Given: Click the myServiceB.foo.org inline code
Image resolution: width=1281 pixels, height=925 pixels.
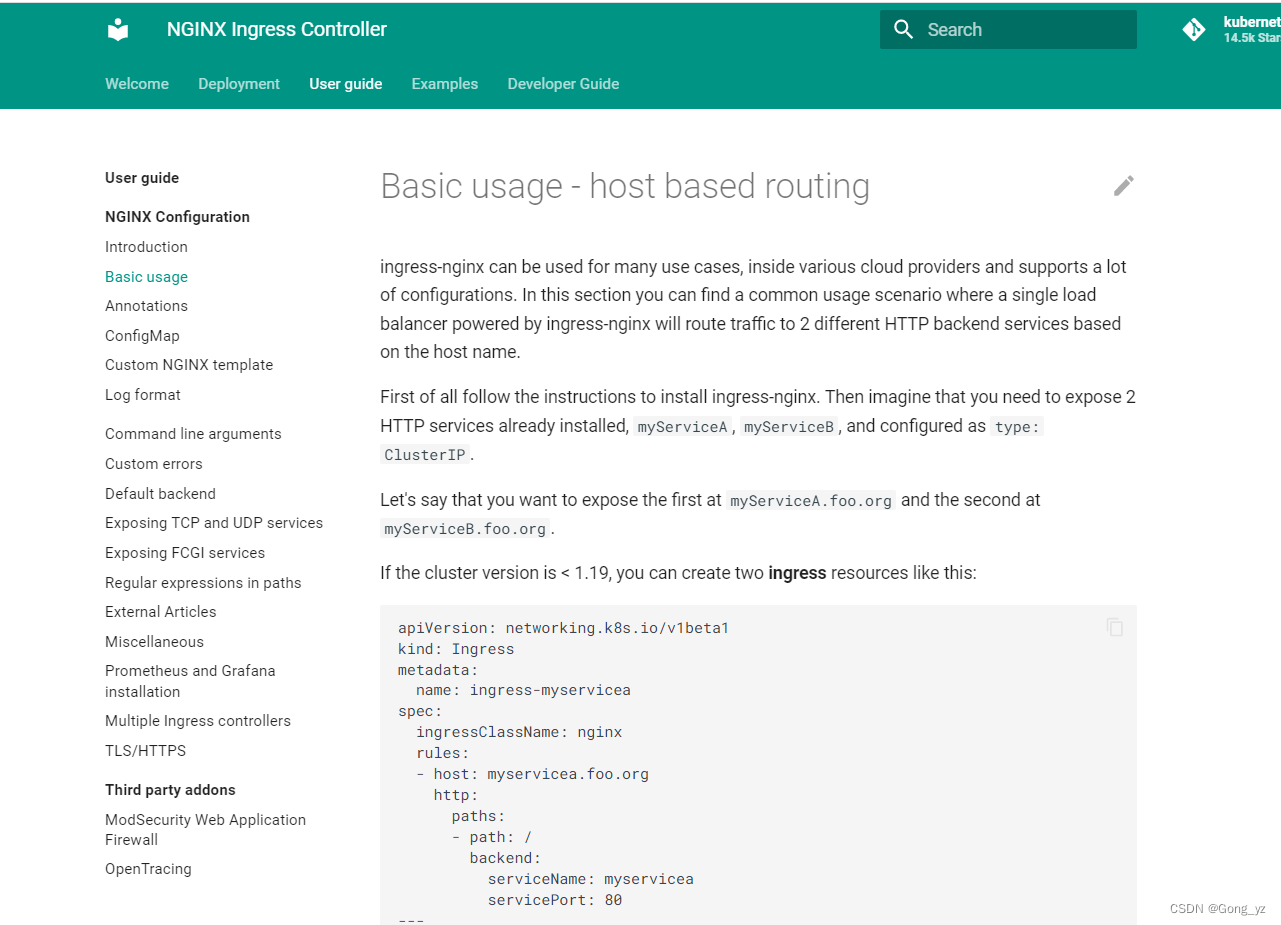Looking at the screenshot, I should (x=465, y=529).
